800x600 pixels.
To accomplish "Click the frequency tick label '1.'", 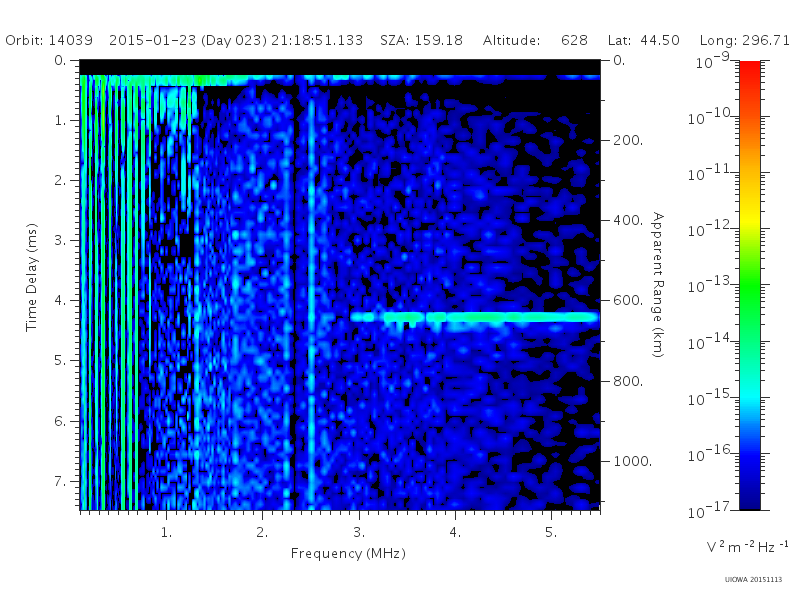I will (x=166, y=533).
